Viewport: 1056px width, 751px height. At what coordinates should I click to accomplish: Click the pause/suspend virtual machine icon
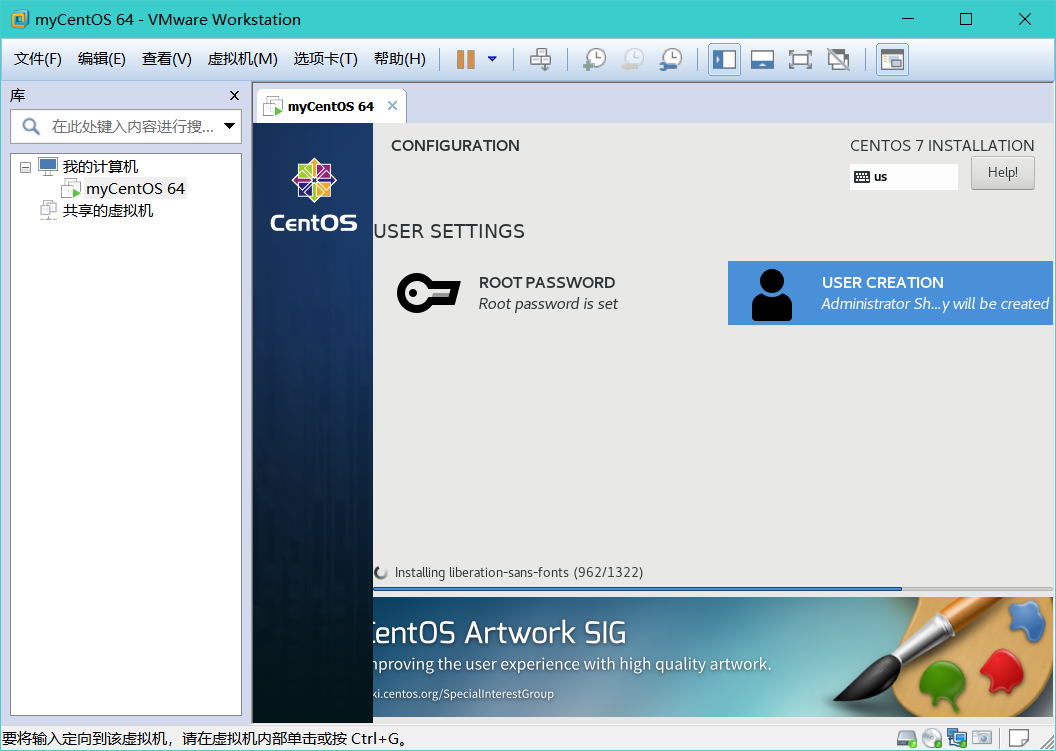tap(465, 59)
